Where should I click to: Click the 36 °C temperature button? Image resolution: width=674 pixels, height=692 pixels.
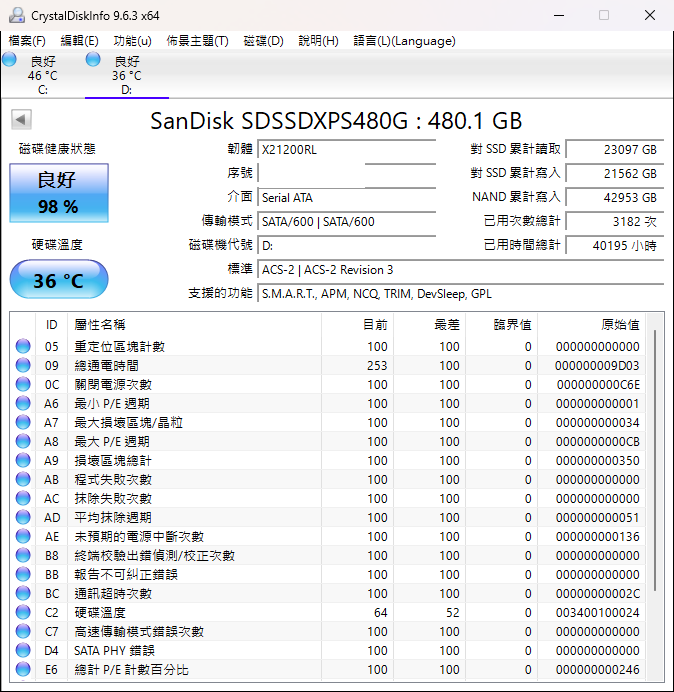(59, 279)
